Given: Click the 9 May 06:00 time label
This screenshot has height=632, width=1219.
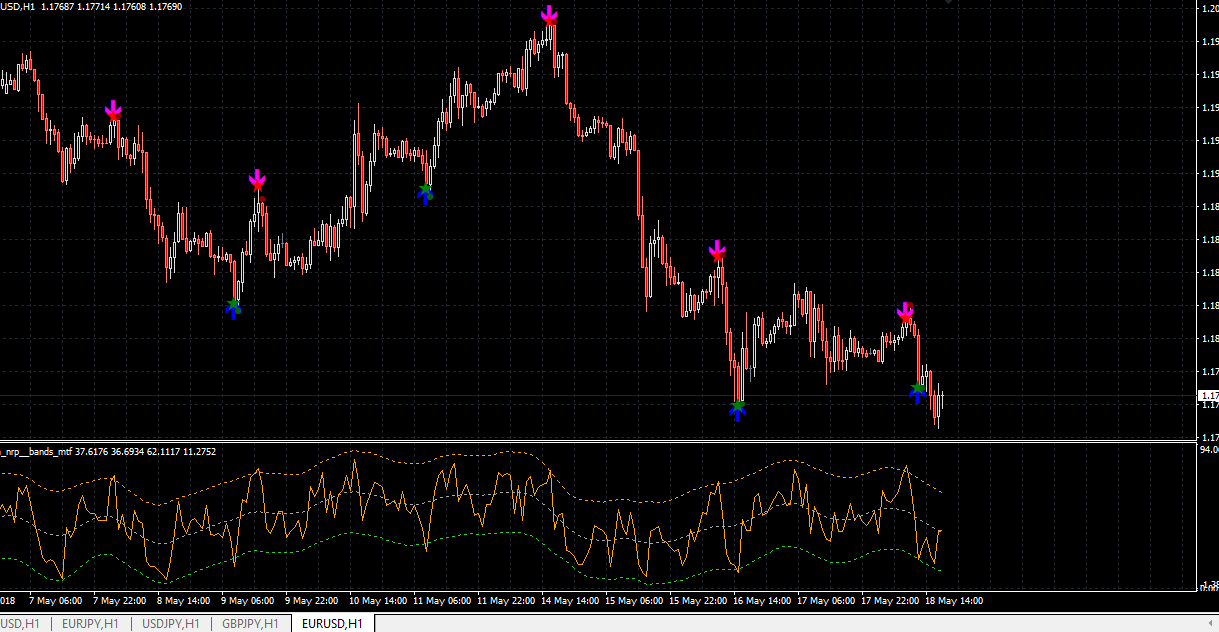Looking at the screenshot, I should pyautogui.click(x=247, y=601).
